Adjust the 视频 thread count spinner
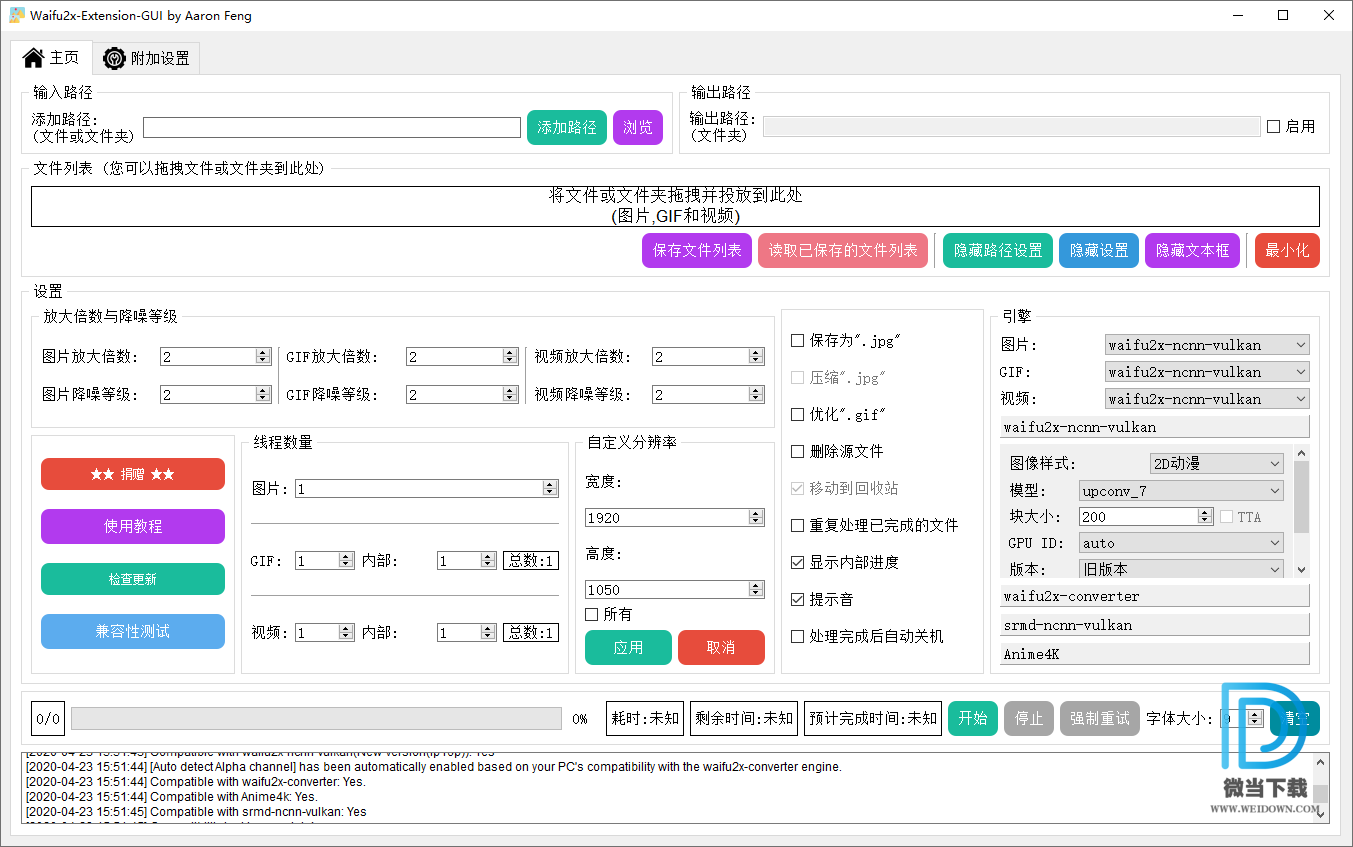Image resolution: width=1353 pixels, height=847 pixels. [325, 632]
